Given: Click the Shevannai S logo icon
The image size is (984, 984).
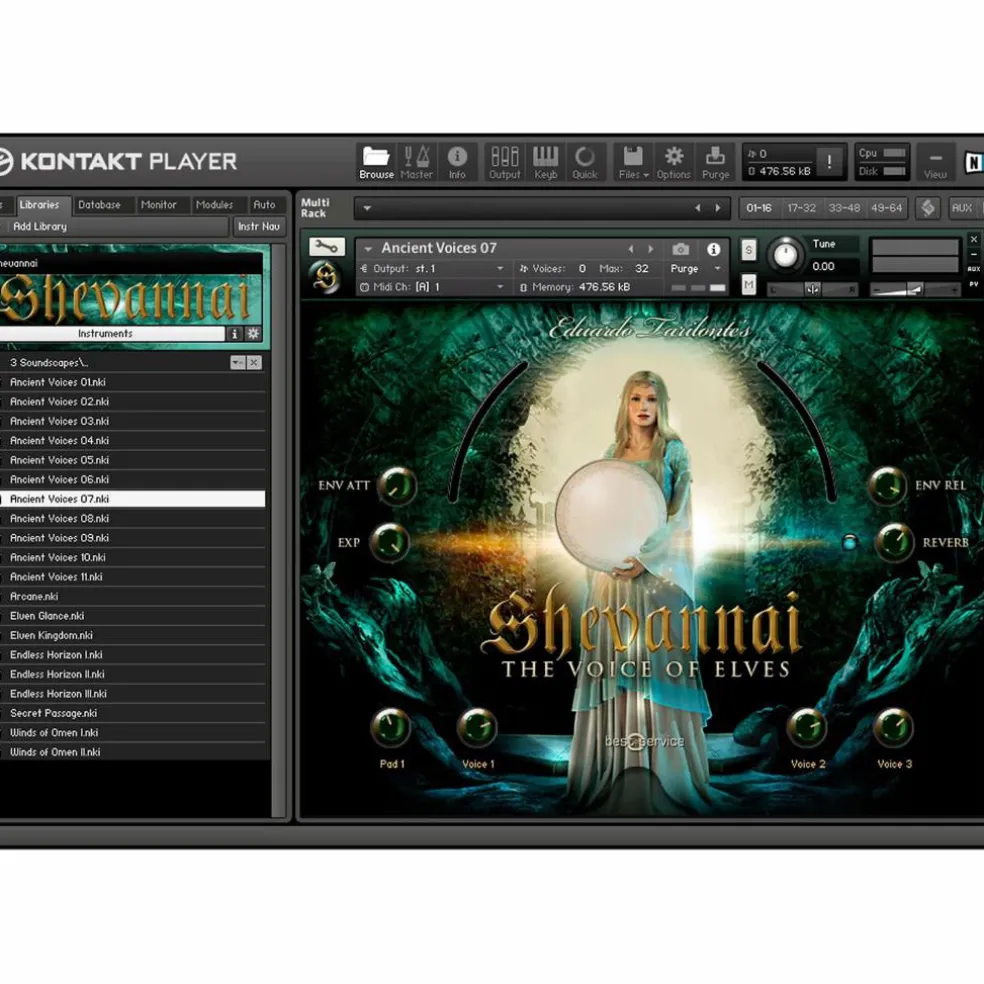Looking at the screenshot, I should click(325, 278).
